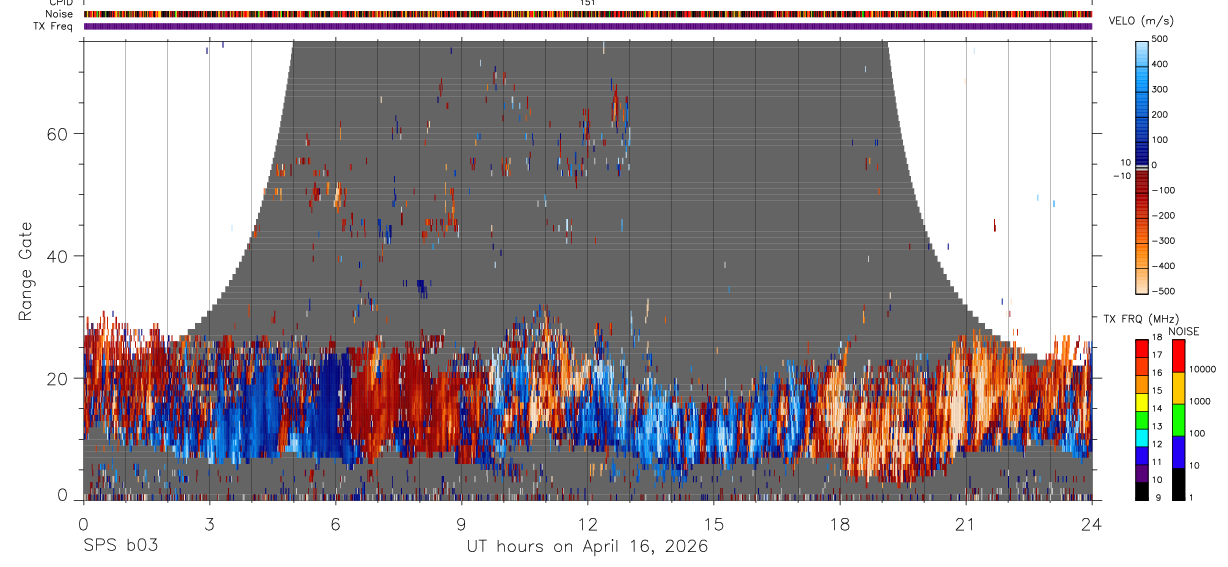1228x567 pixels.
Task: Click the 'Noise' row label at the top left
Action: [x=60, y=14]
